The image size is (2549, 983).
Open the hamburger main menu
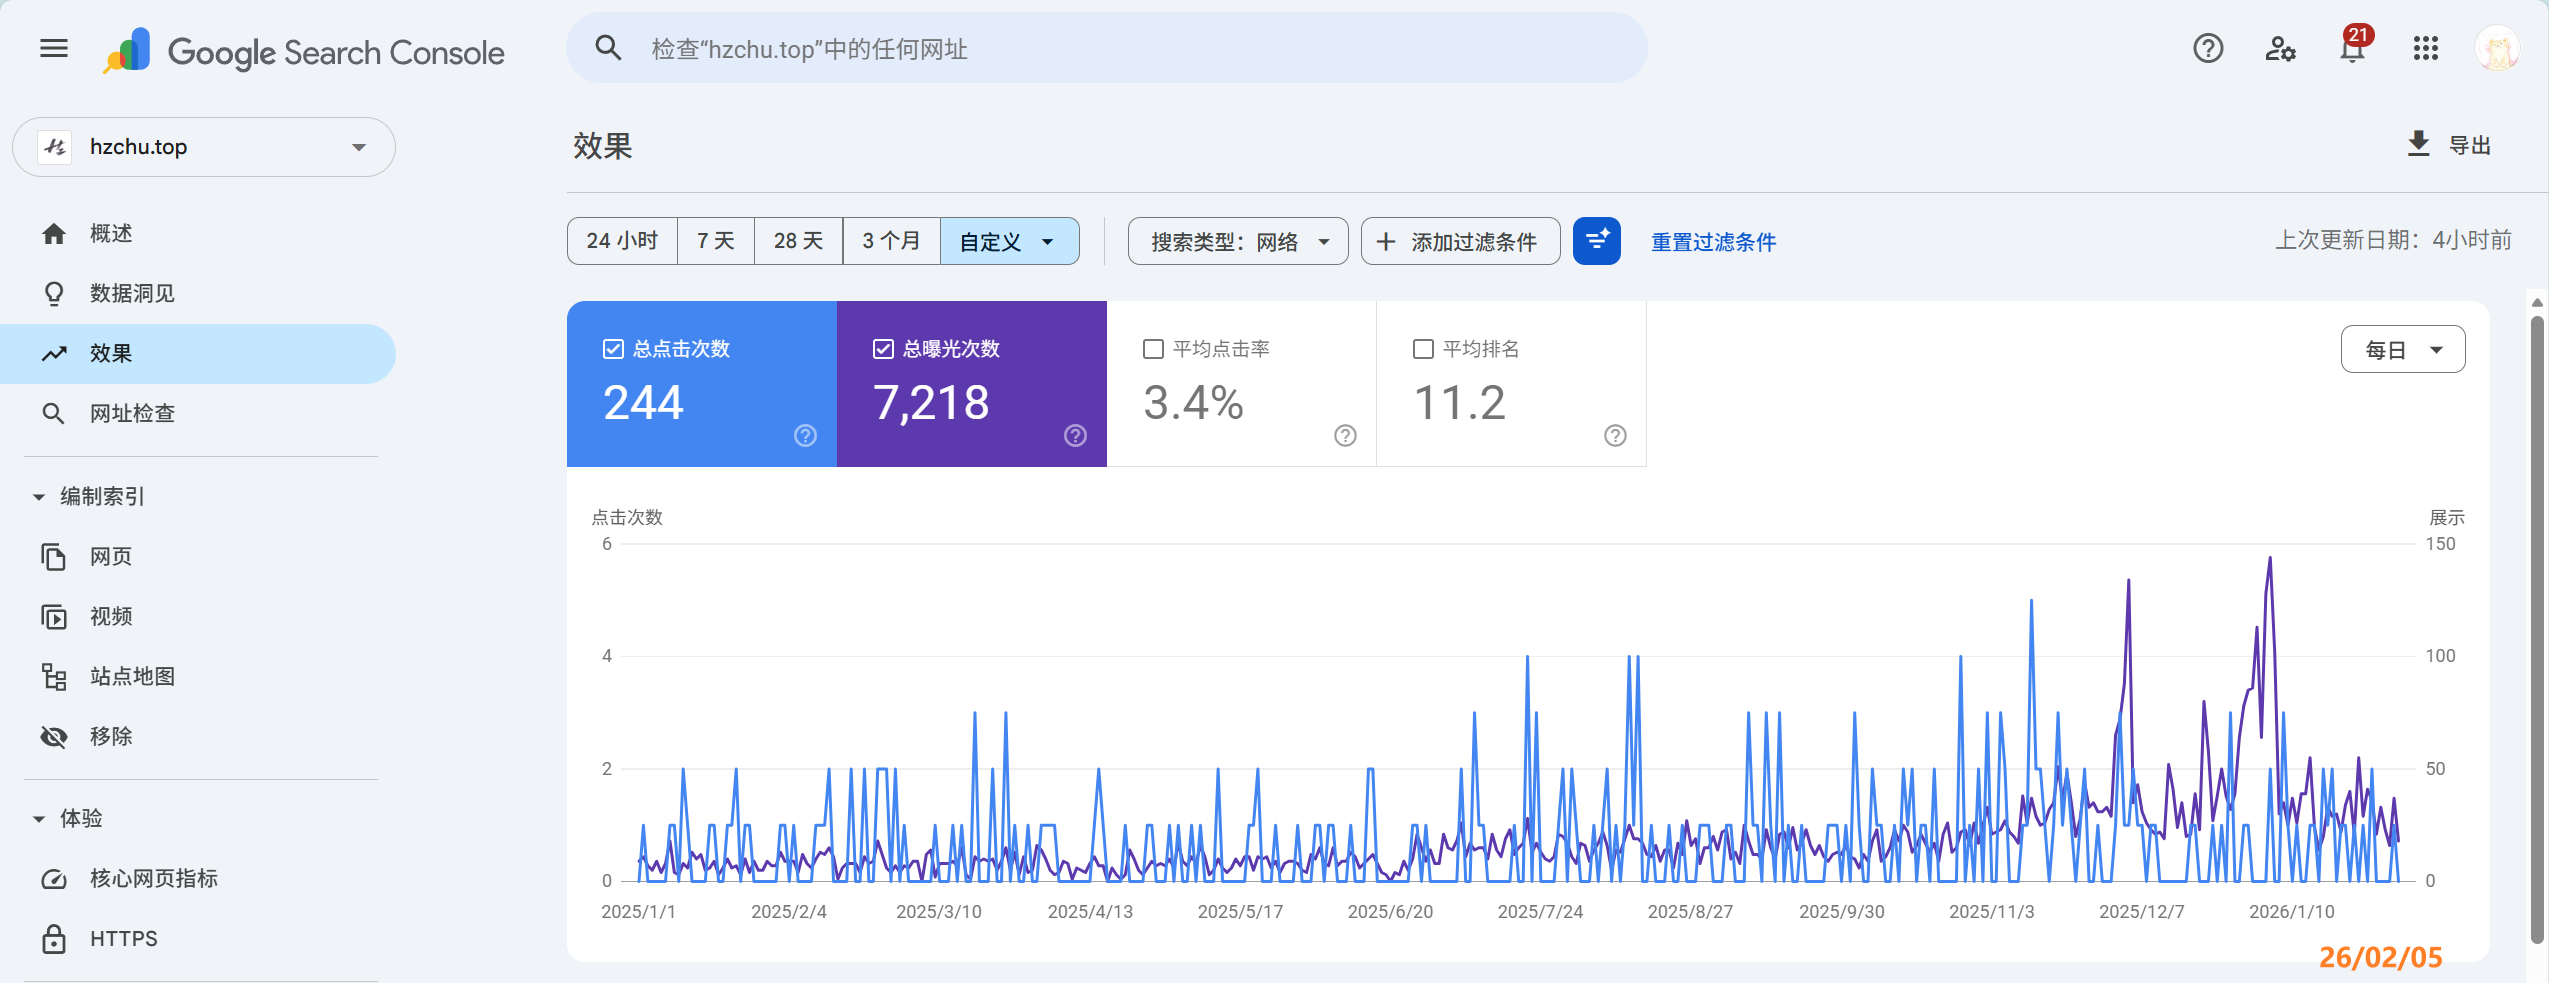tap(54, 48)
